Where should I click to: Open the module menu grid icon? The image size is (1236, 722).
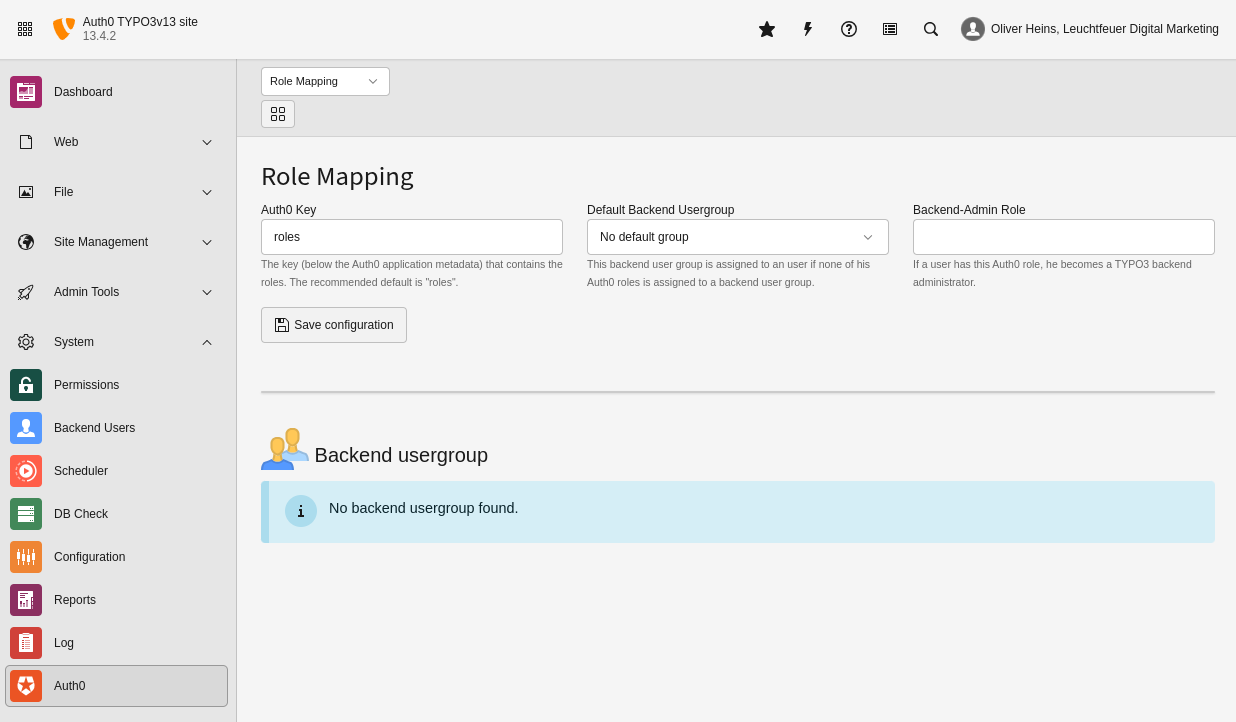coord(25,29)
